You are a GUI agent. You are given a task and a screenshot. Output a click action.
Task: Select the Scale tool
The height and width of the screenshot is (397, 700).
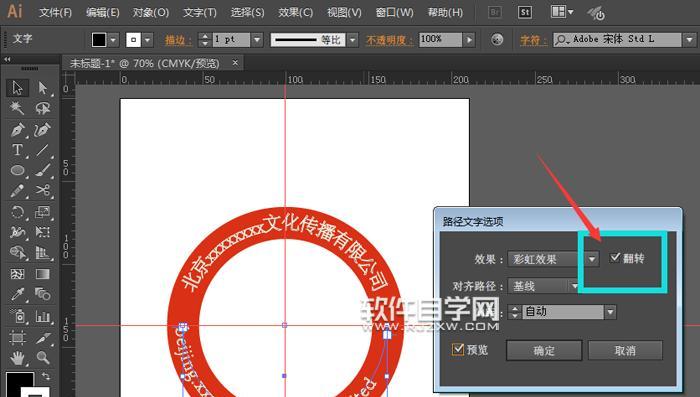click(42, 212)
